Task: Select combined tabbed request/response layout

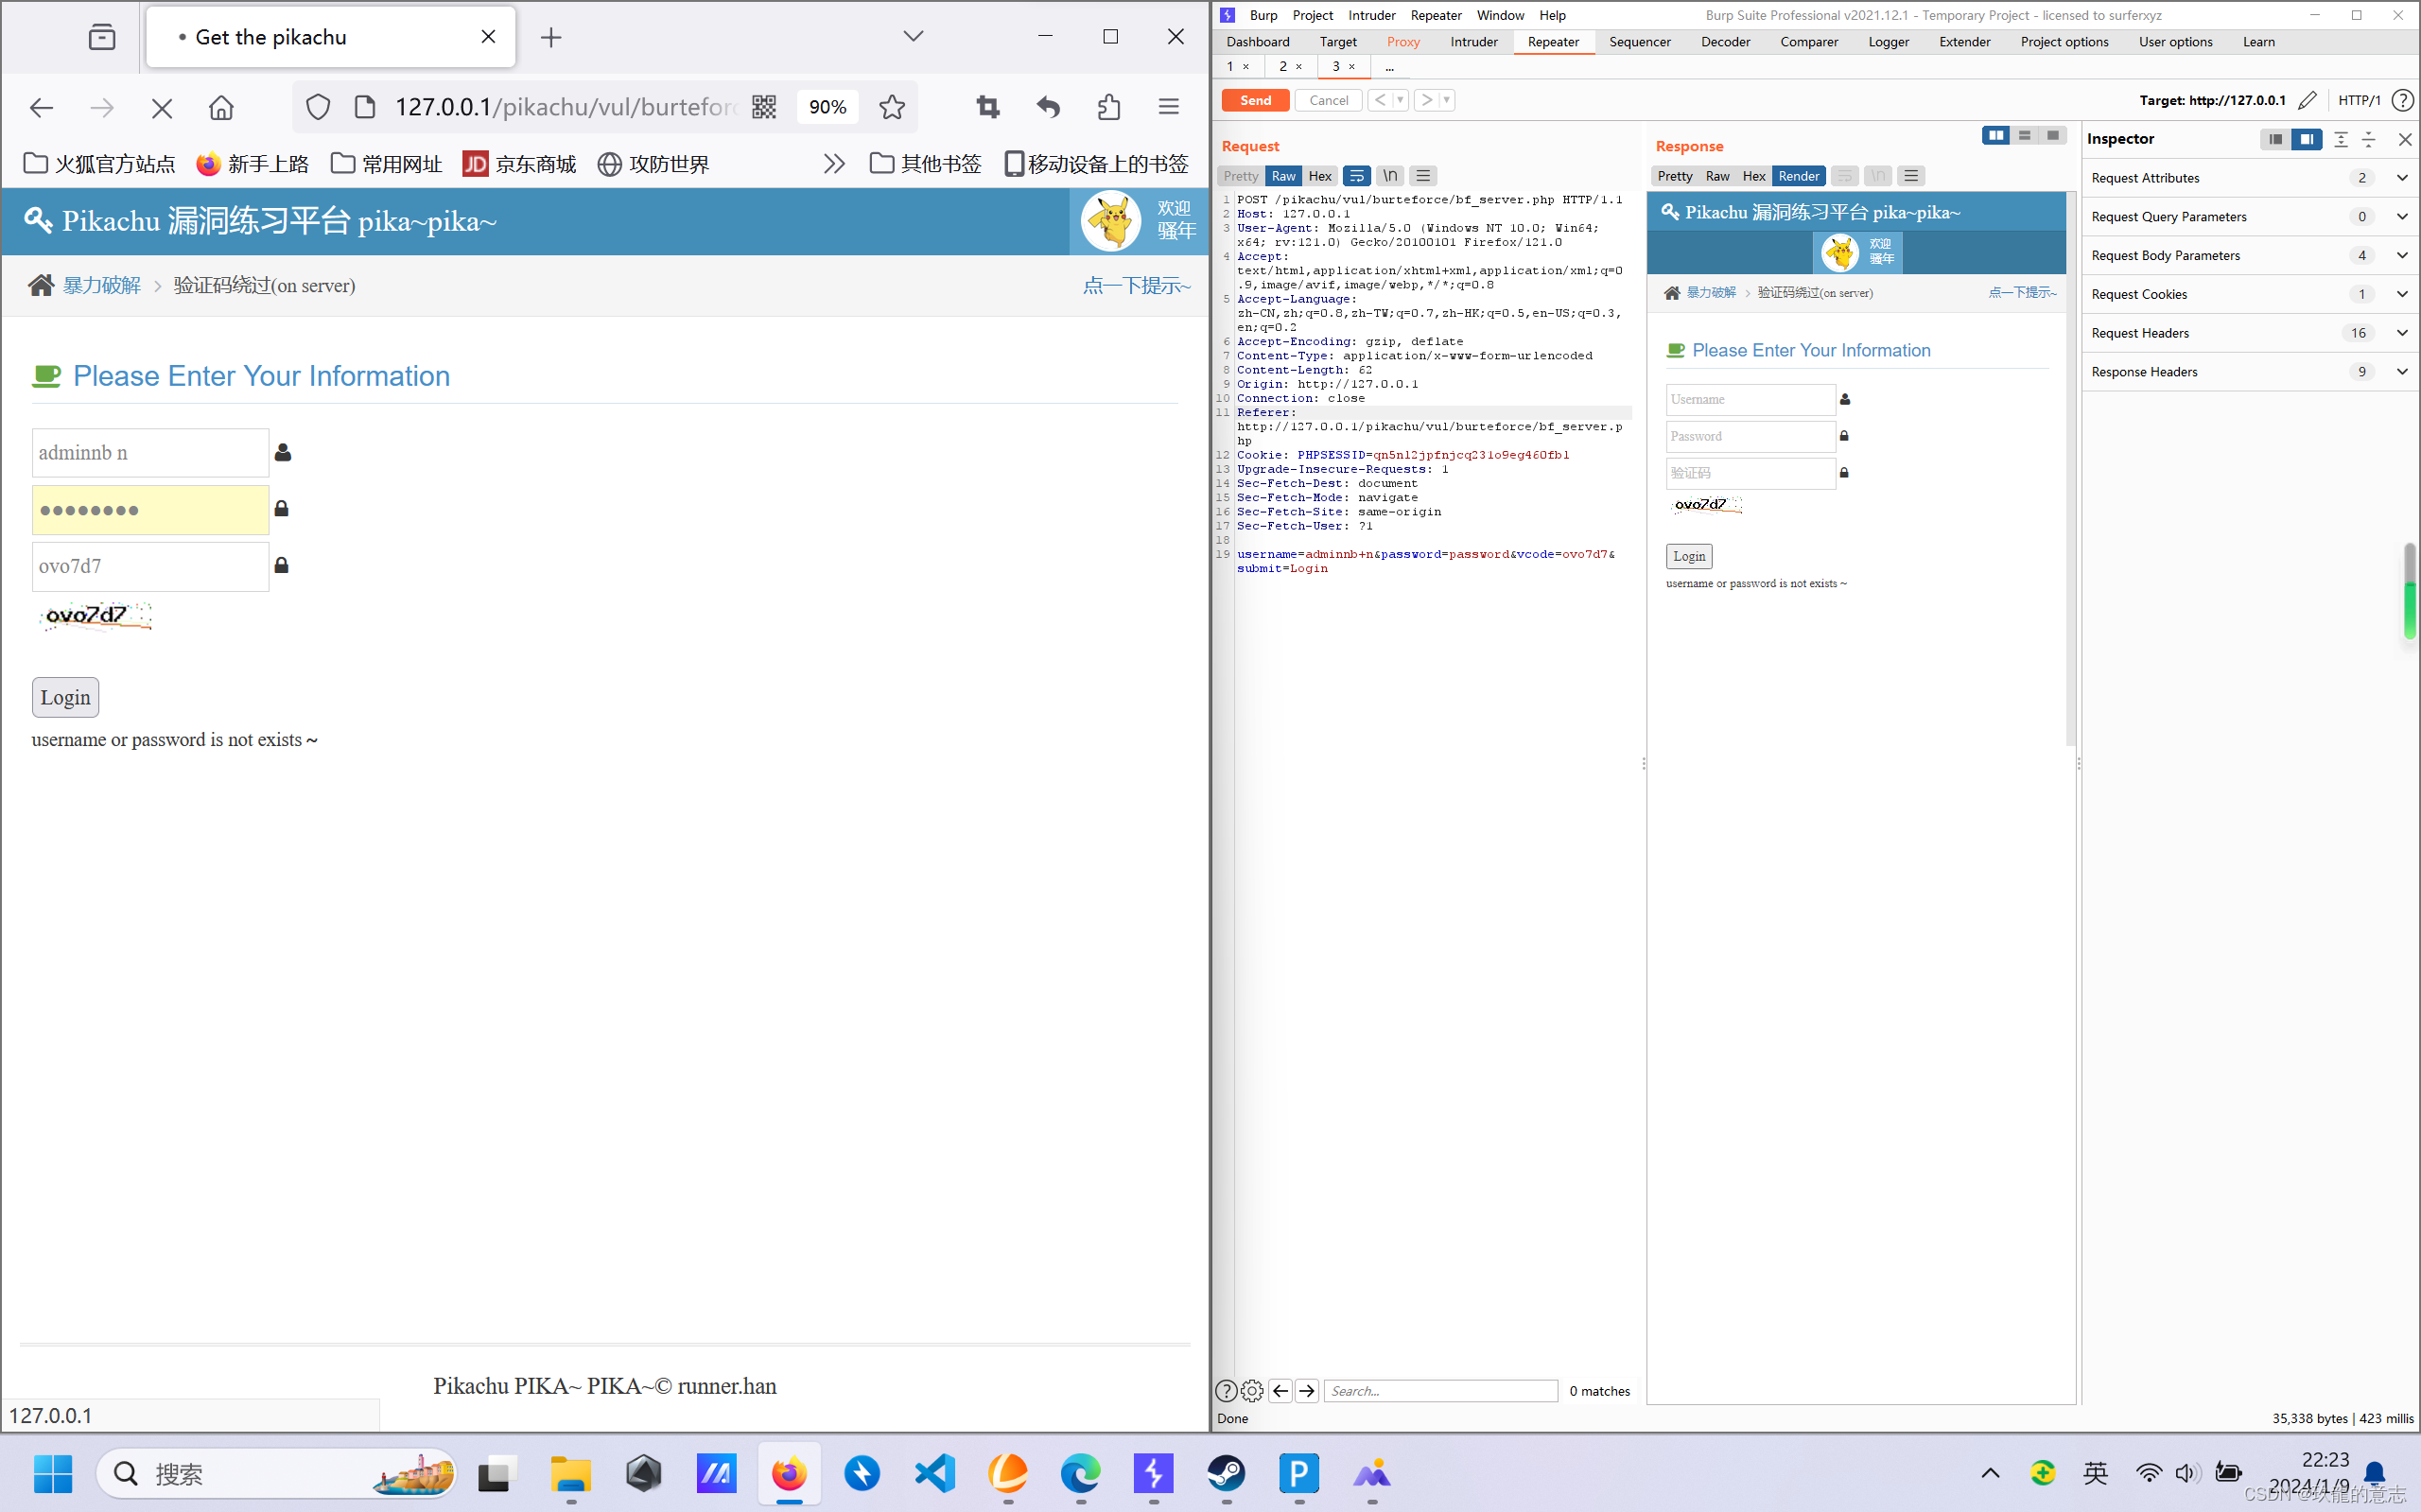Action: (x=2052, y=135)
